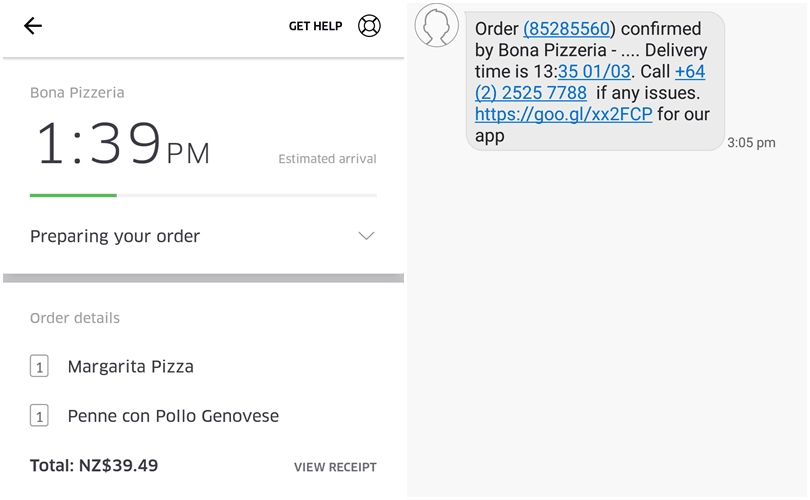Viewport: 810px width, 500px height.
Task: Tap the back arrow
Action: (33, 26)
